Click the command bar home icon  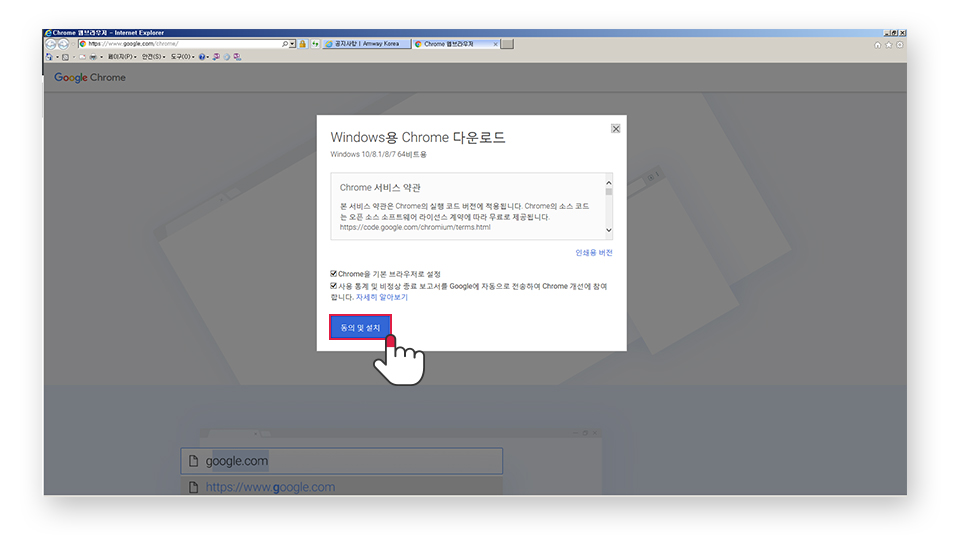click(49, 56)
